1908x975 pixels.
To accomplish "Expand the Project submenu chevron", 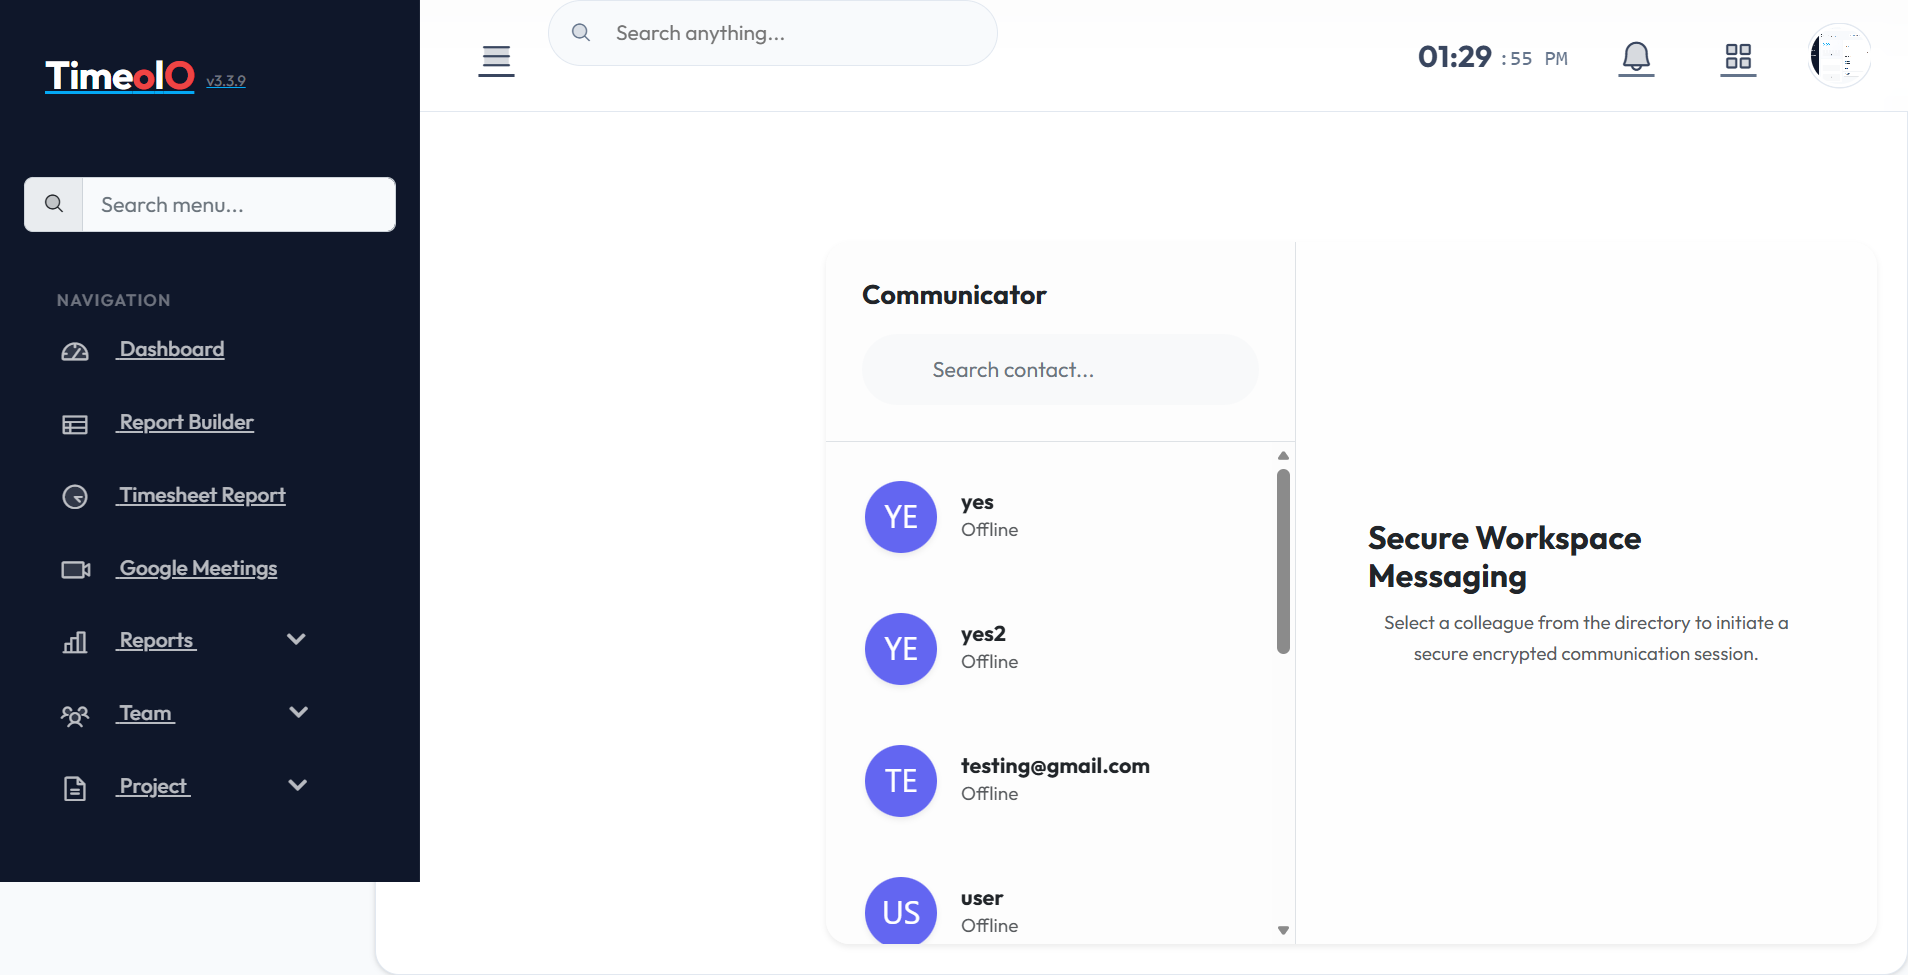I will pyautogui.click(x=297, y=786).
